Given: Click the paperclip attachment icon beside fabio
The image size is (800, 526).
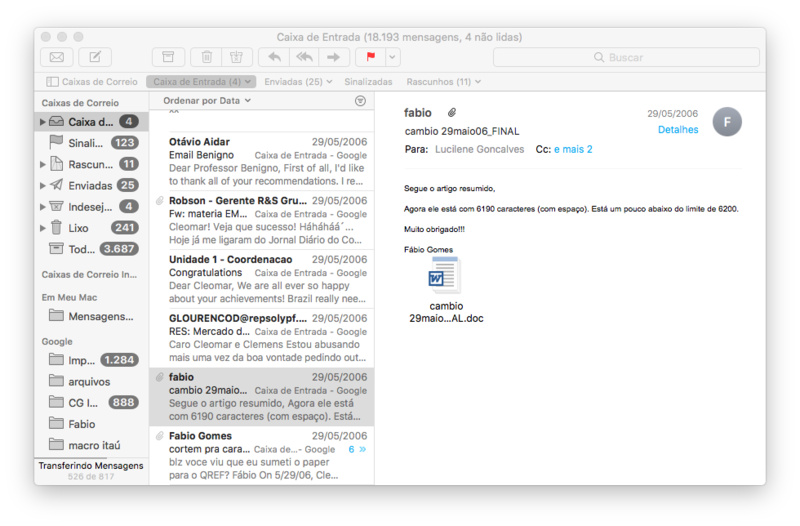Looking at the screenshot, I should [x=452, y=112].
